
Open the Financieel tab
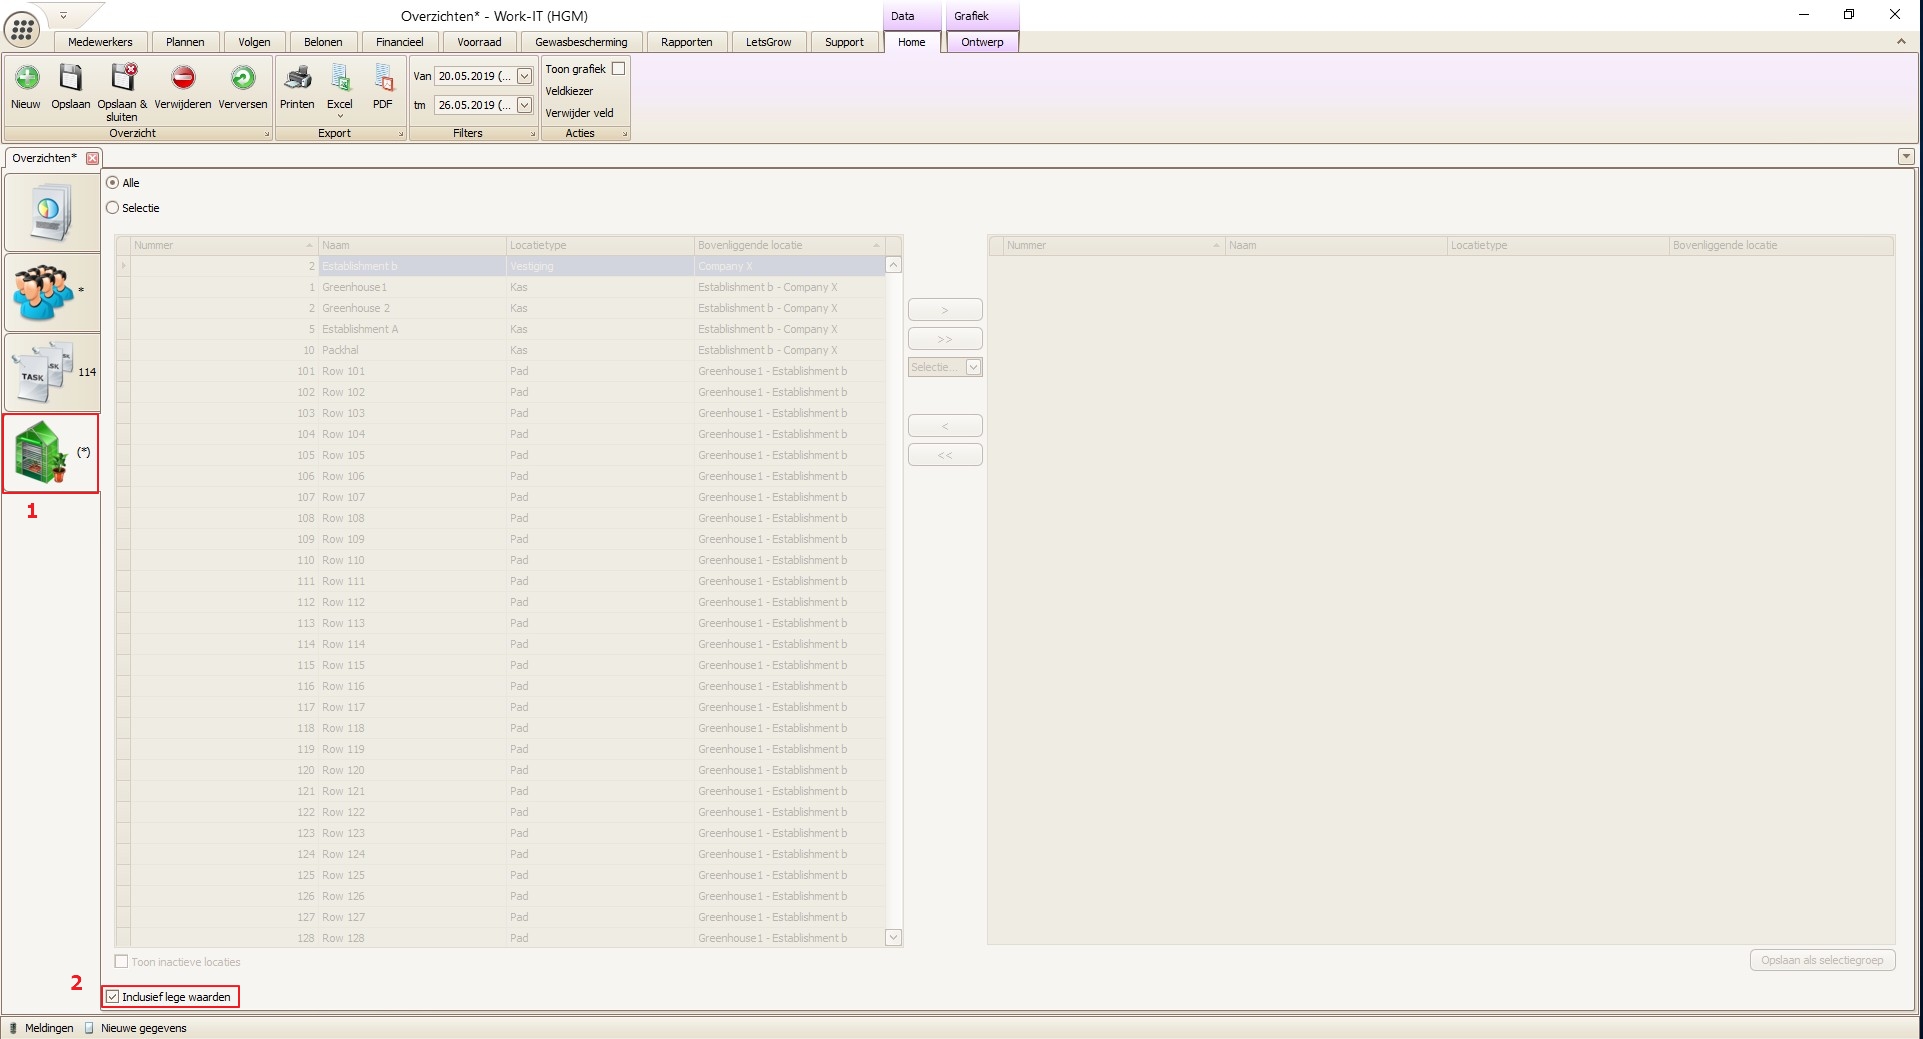400,42
